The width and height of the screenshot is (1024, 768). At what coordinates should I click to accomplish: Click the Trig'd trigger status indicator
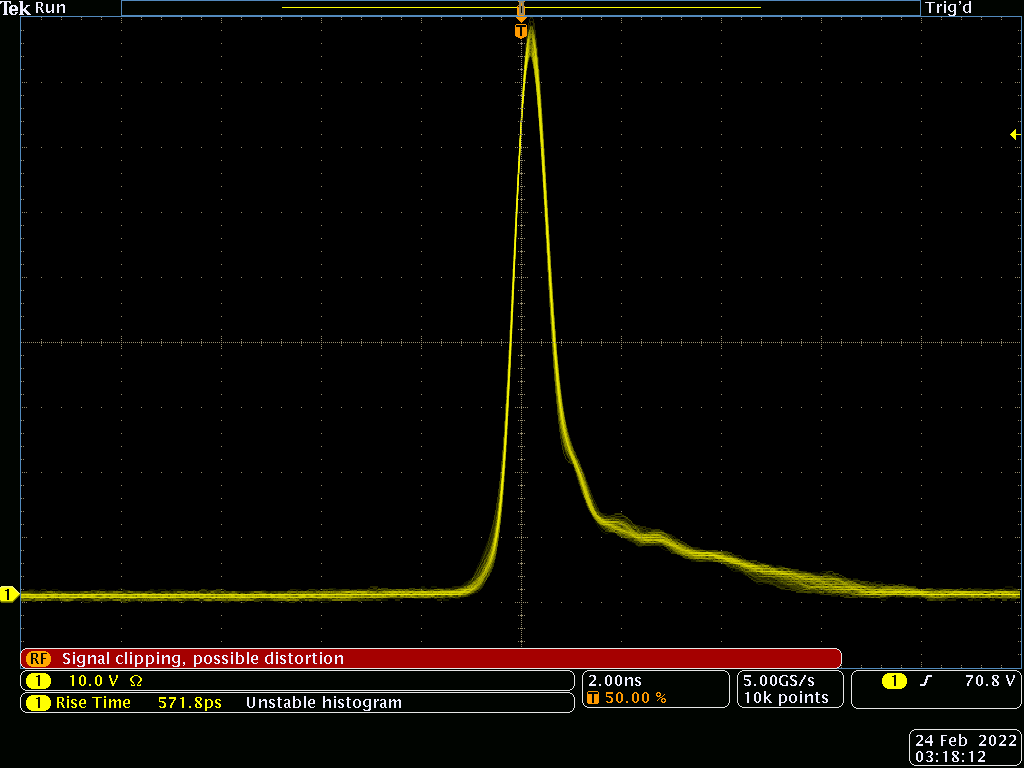pos(949,8)
